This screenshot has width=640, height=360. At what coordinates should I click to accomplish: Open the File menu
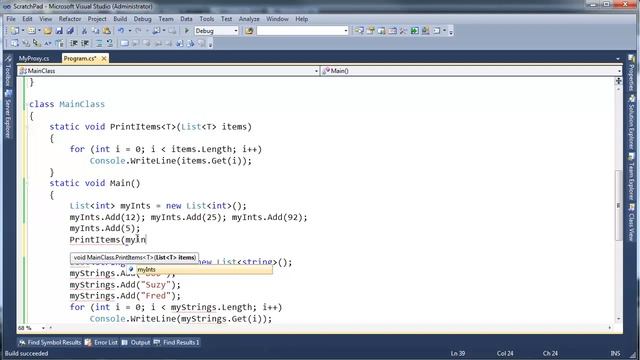tap(11, 19)
